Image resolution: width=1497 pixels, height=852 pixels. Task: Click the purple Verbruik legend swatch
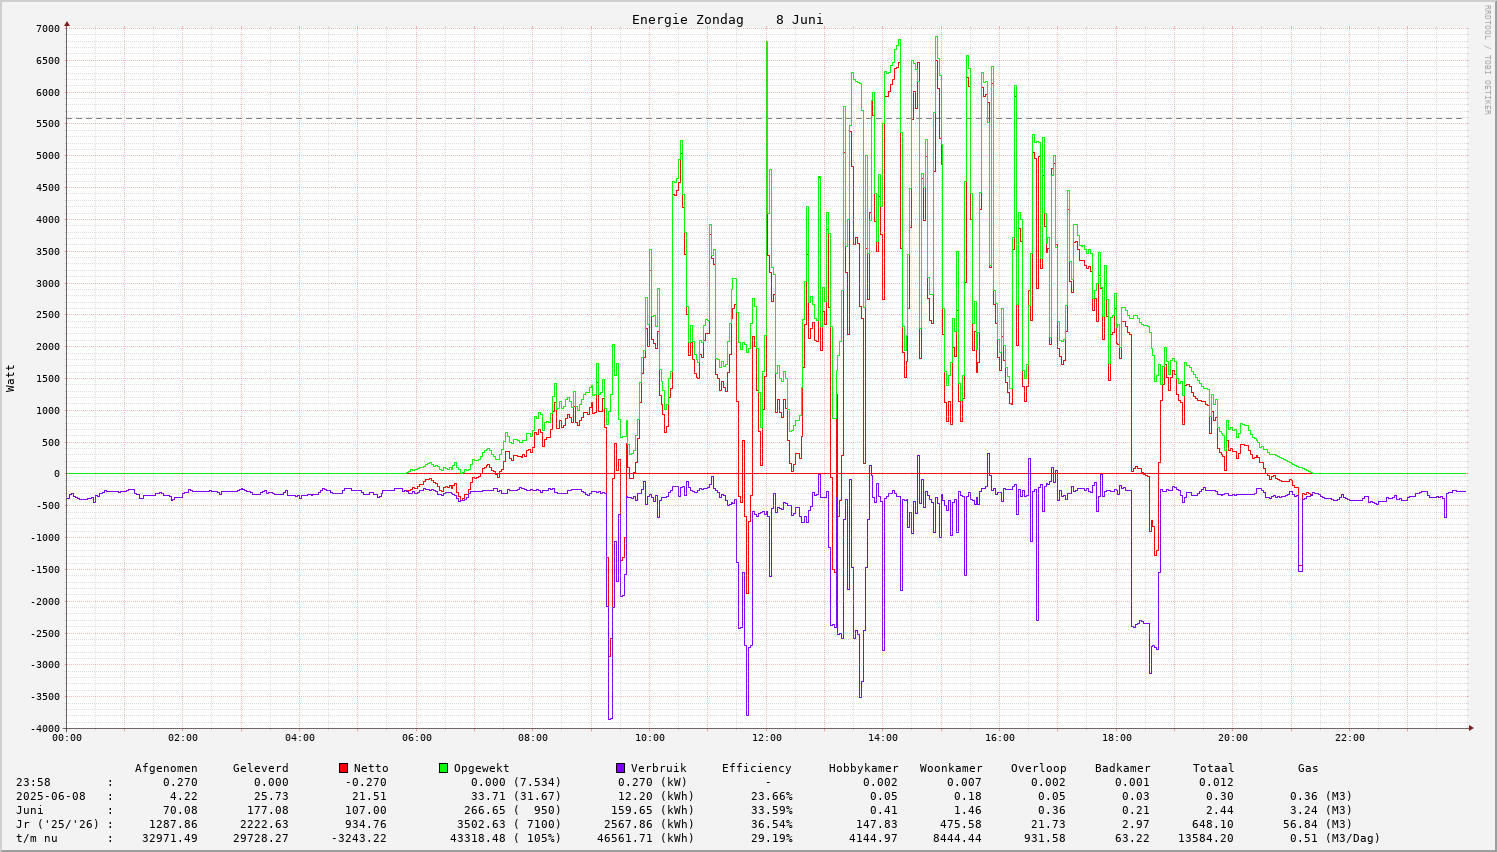(620, 768)
